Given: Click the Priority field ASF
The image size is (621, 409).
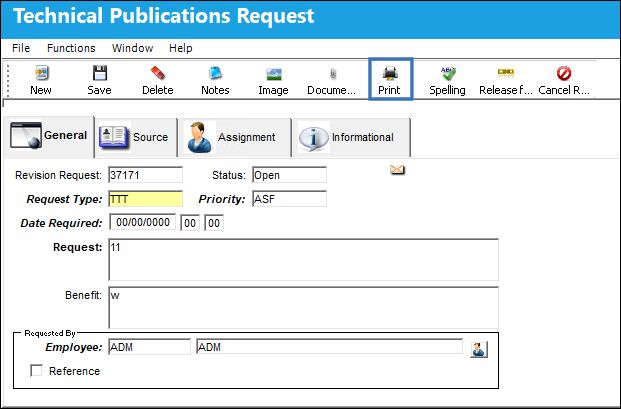Looking at the screenshot, I should tap(290, 199).
